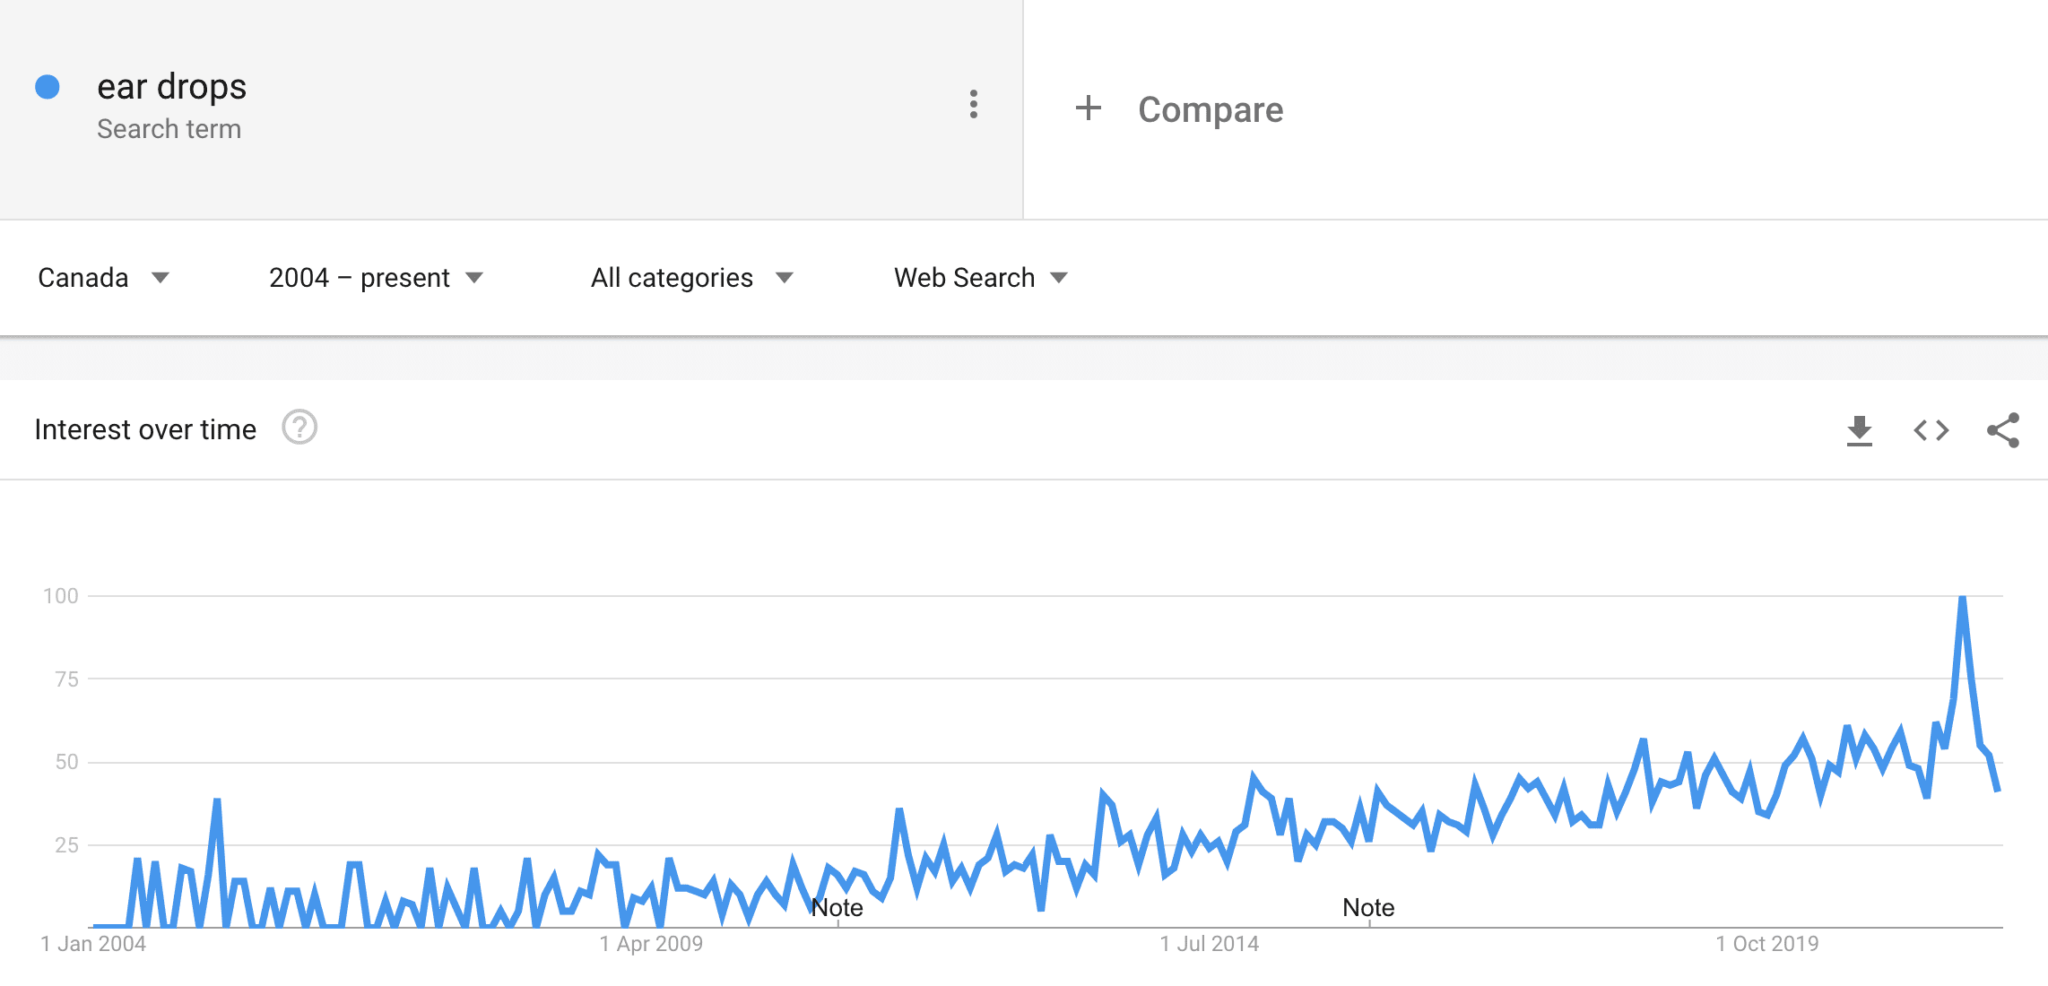Click the Interest over time heading
This screenshot has height=986, width=2048.
[145, 430]
